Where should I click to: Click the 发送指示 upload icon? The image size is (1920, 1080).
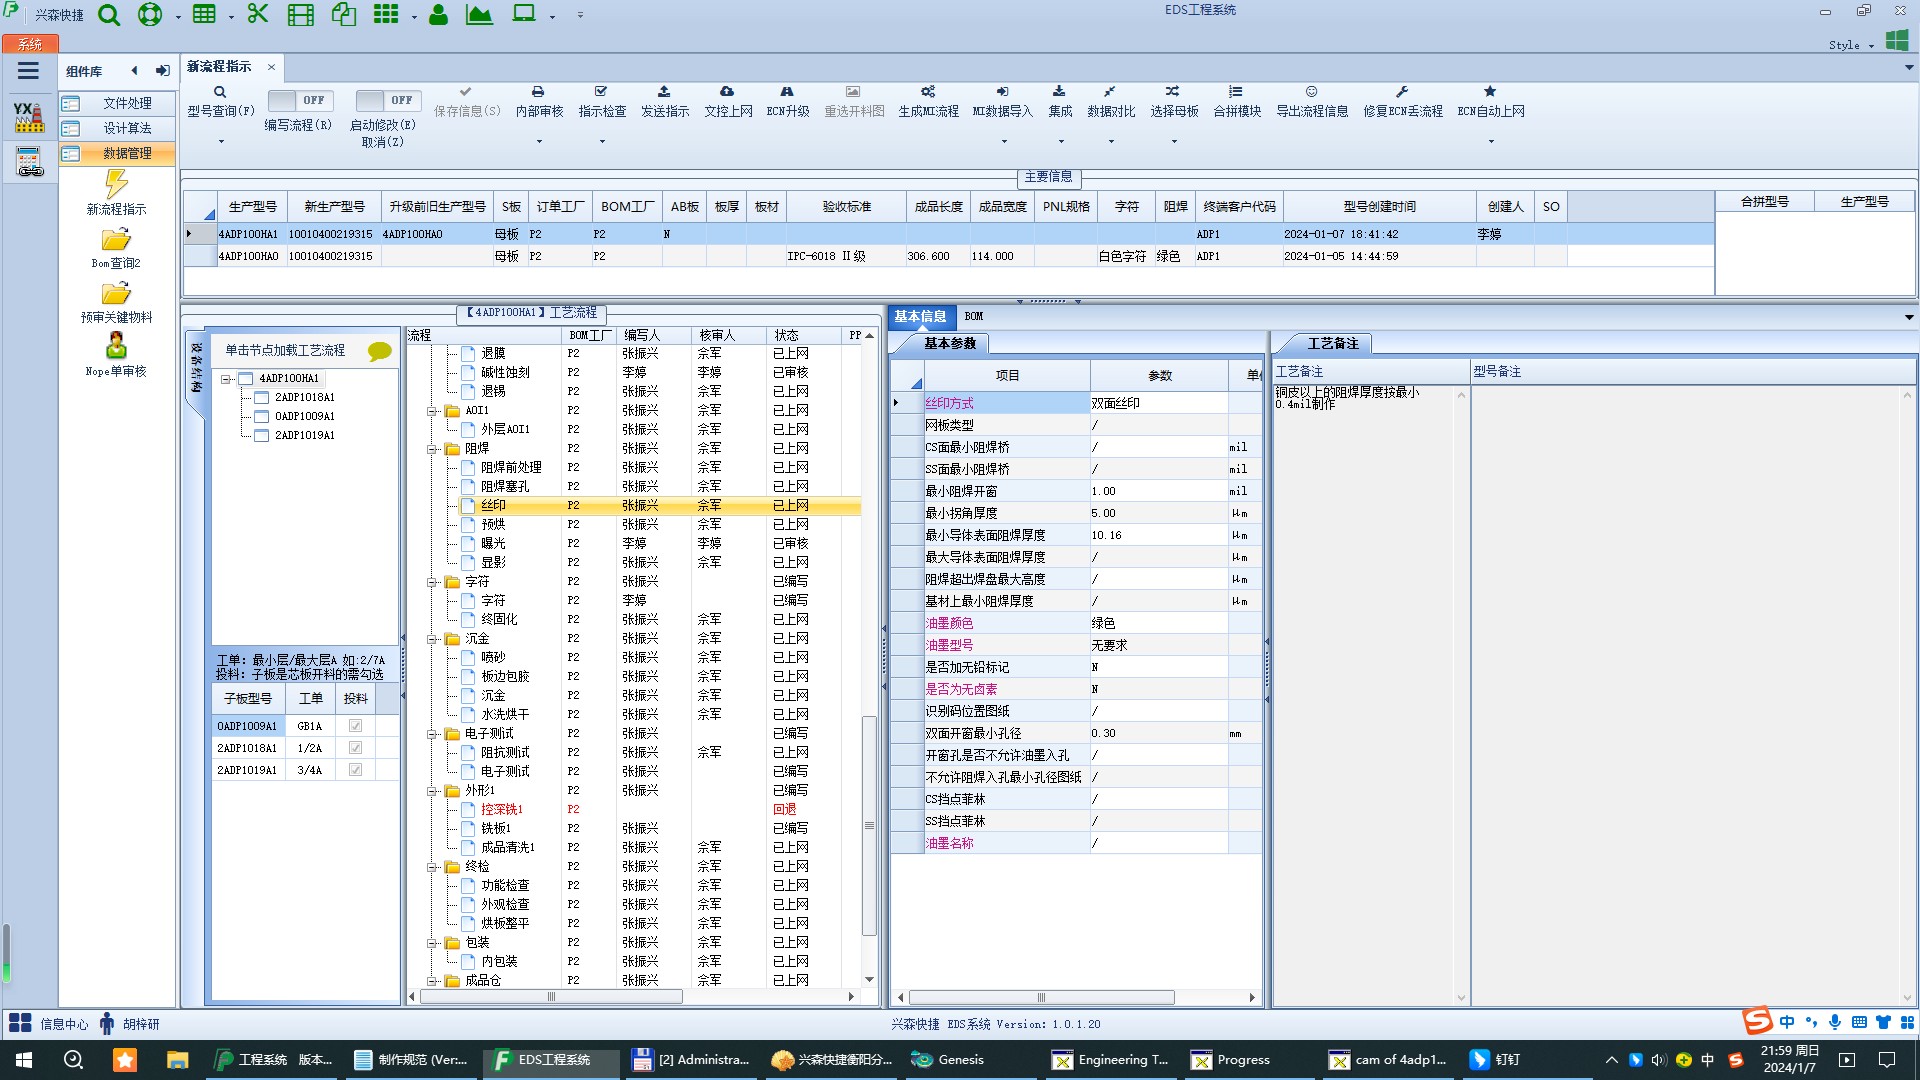[664, 92]
